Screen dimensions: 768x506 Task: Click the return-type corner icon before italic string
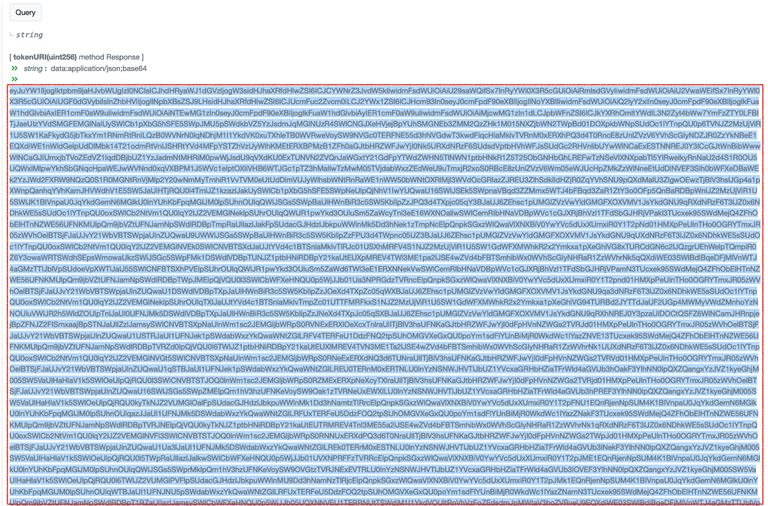(11, 35)
